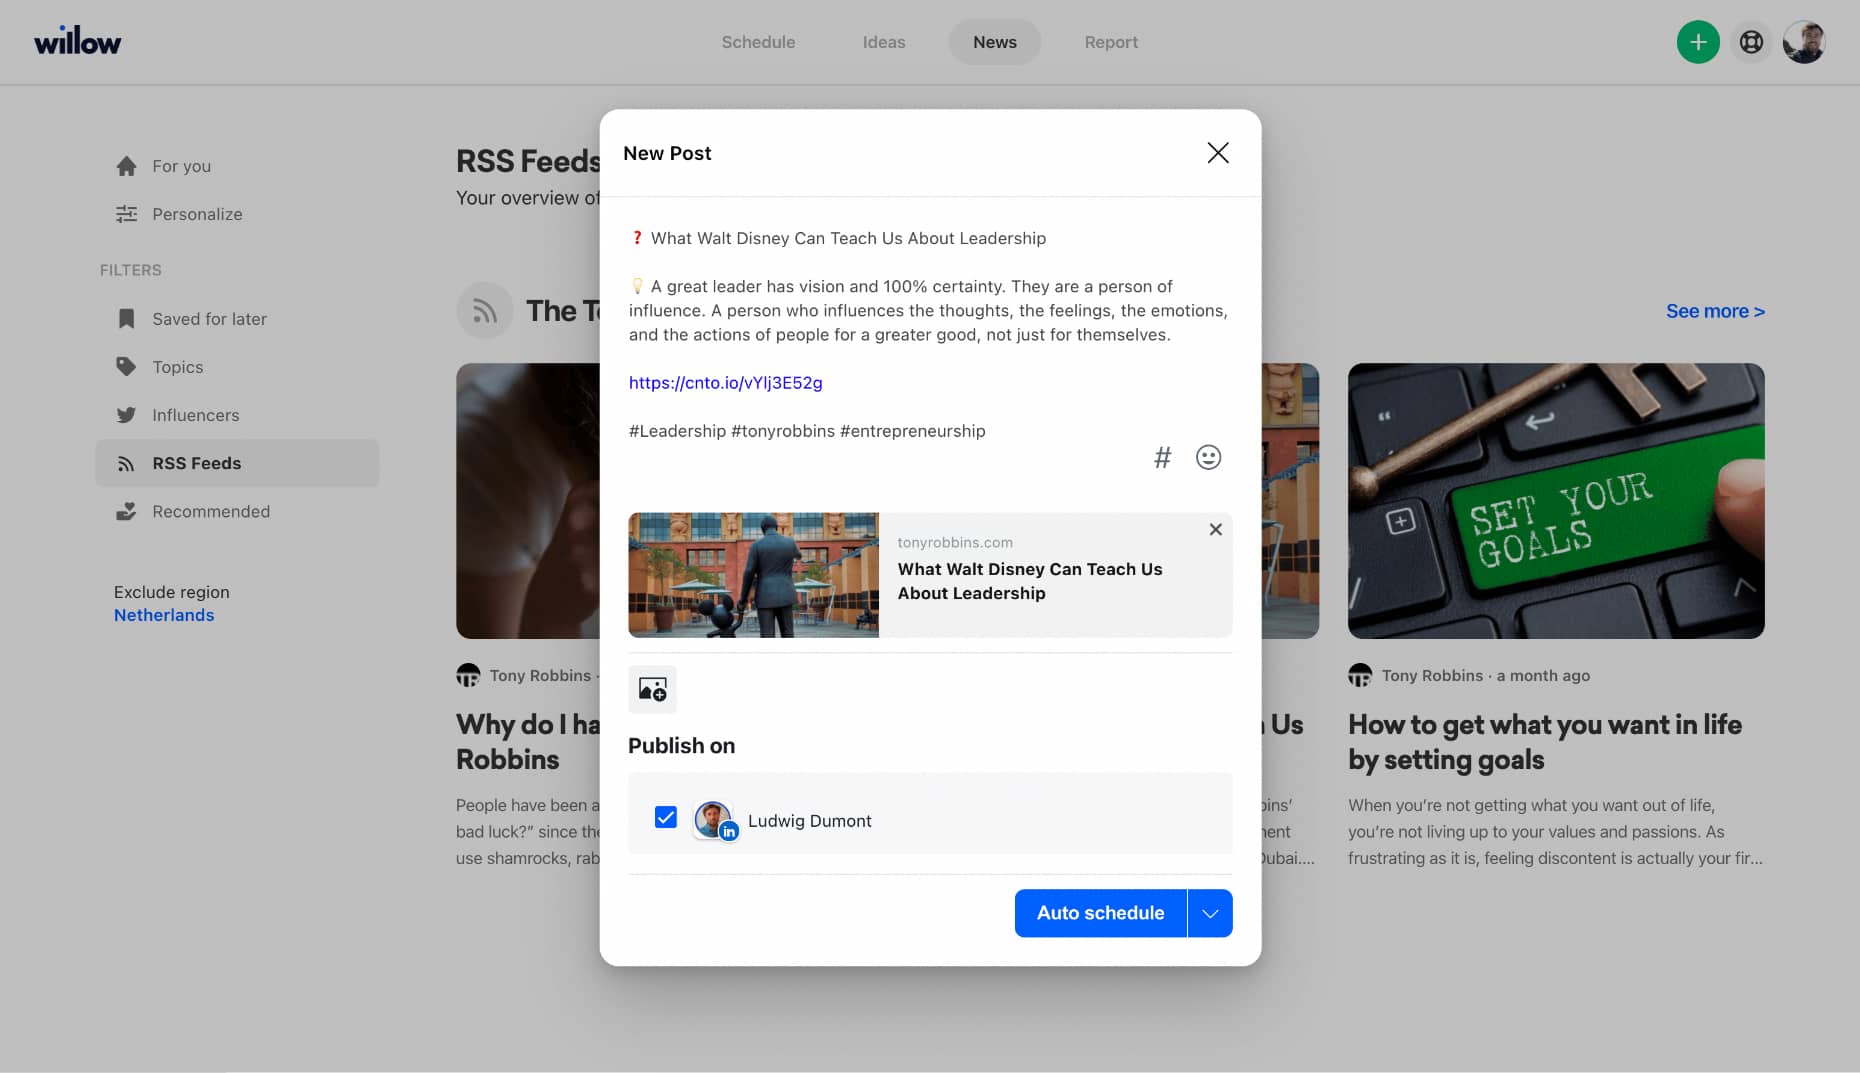Click the Twitter bird icon beside Influencers
This screenshot has width=1860, height=1073.
tap(126, 415)
